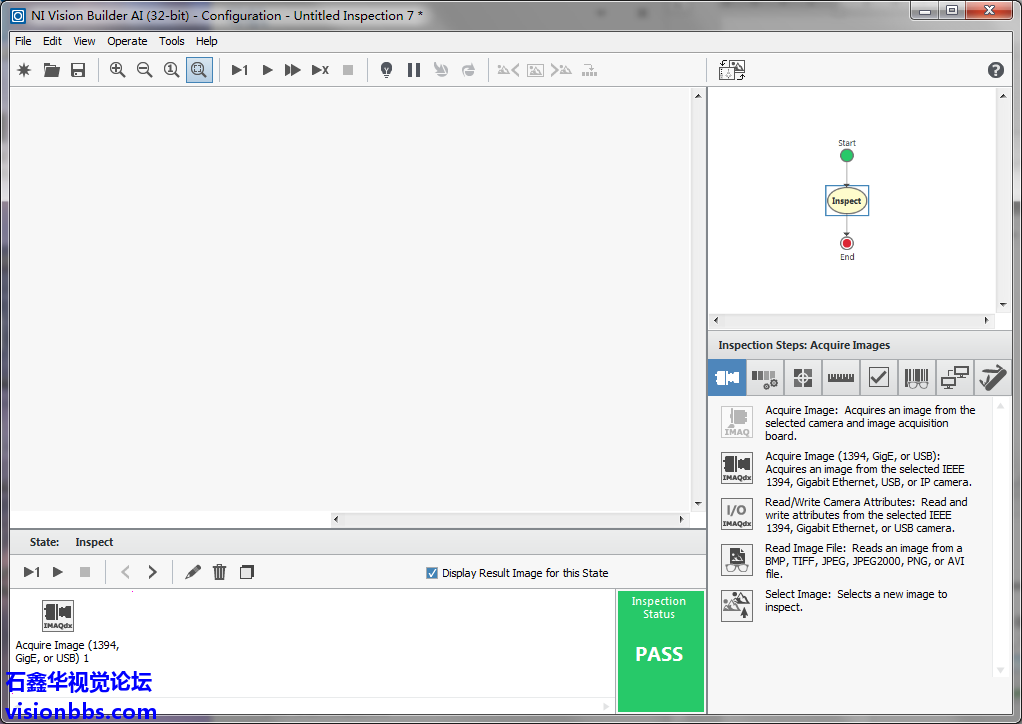The image size is (1022, 724).
Task: Toggle Display Result Image for this State
Action: coord(432,573)
